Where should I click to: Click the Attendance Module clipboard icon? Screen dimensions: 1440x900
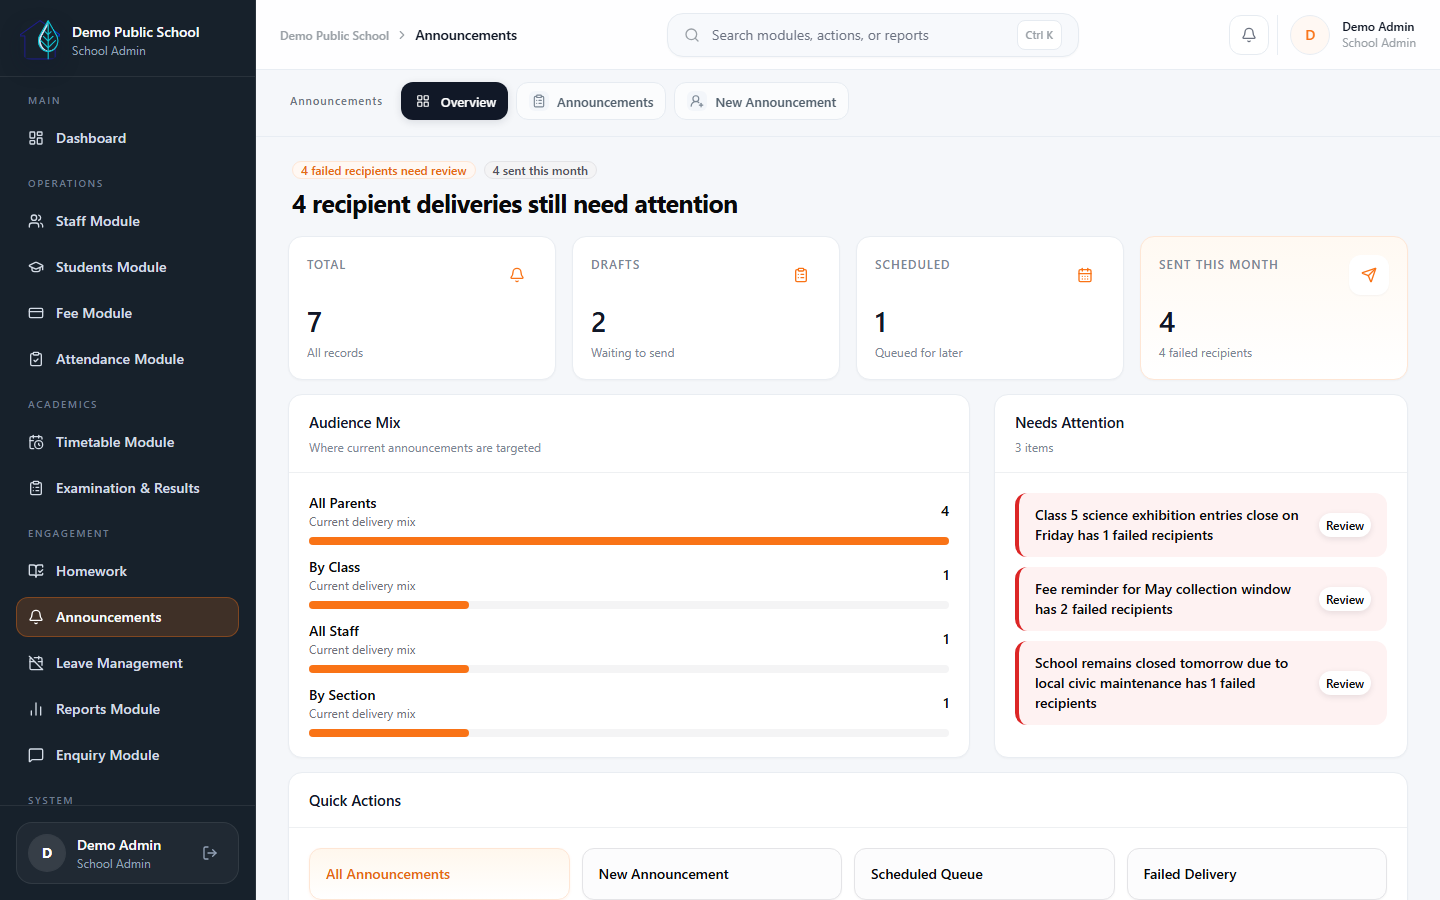(x=36, y=359)
